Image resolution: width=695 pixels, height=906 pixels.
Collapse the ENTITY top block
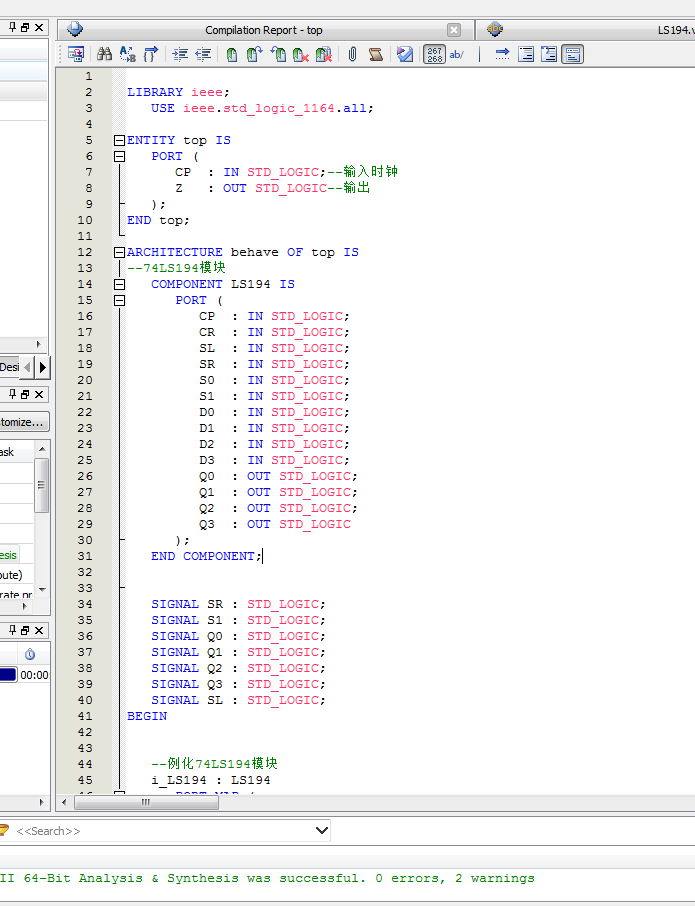(x=120, y=140)
